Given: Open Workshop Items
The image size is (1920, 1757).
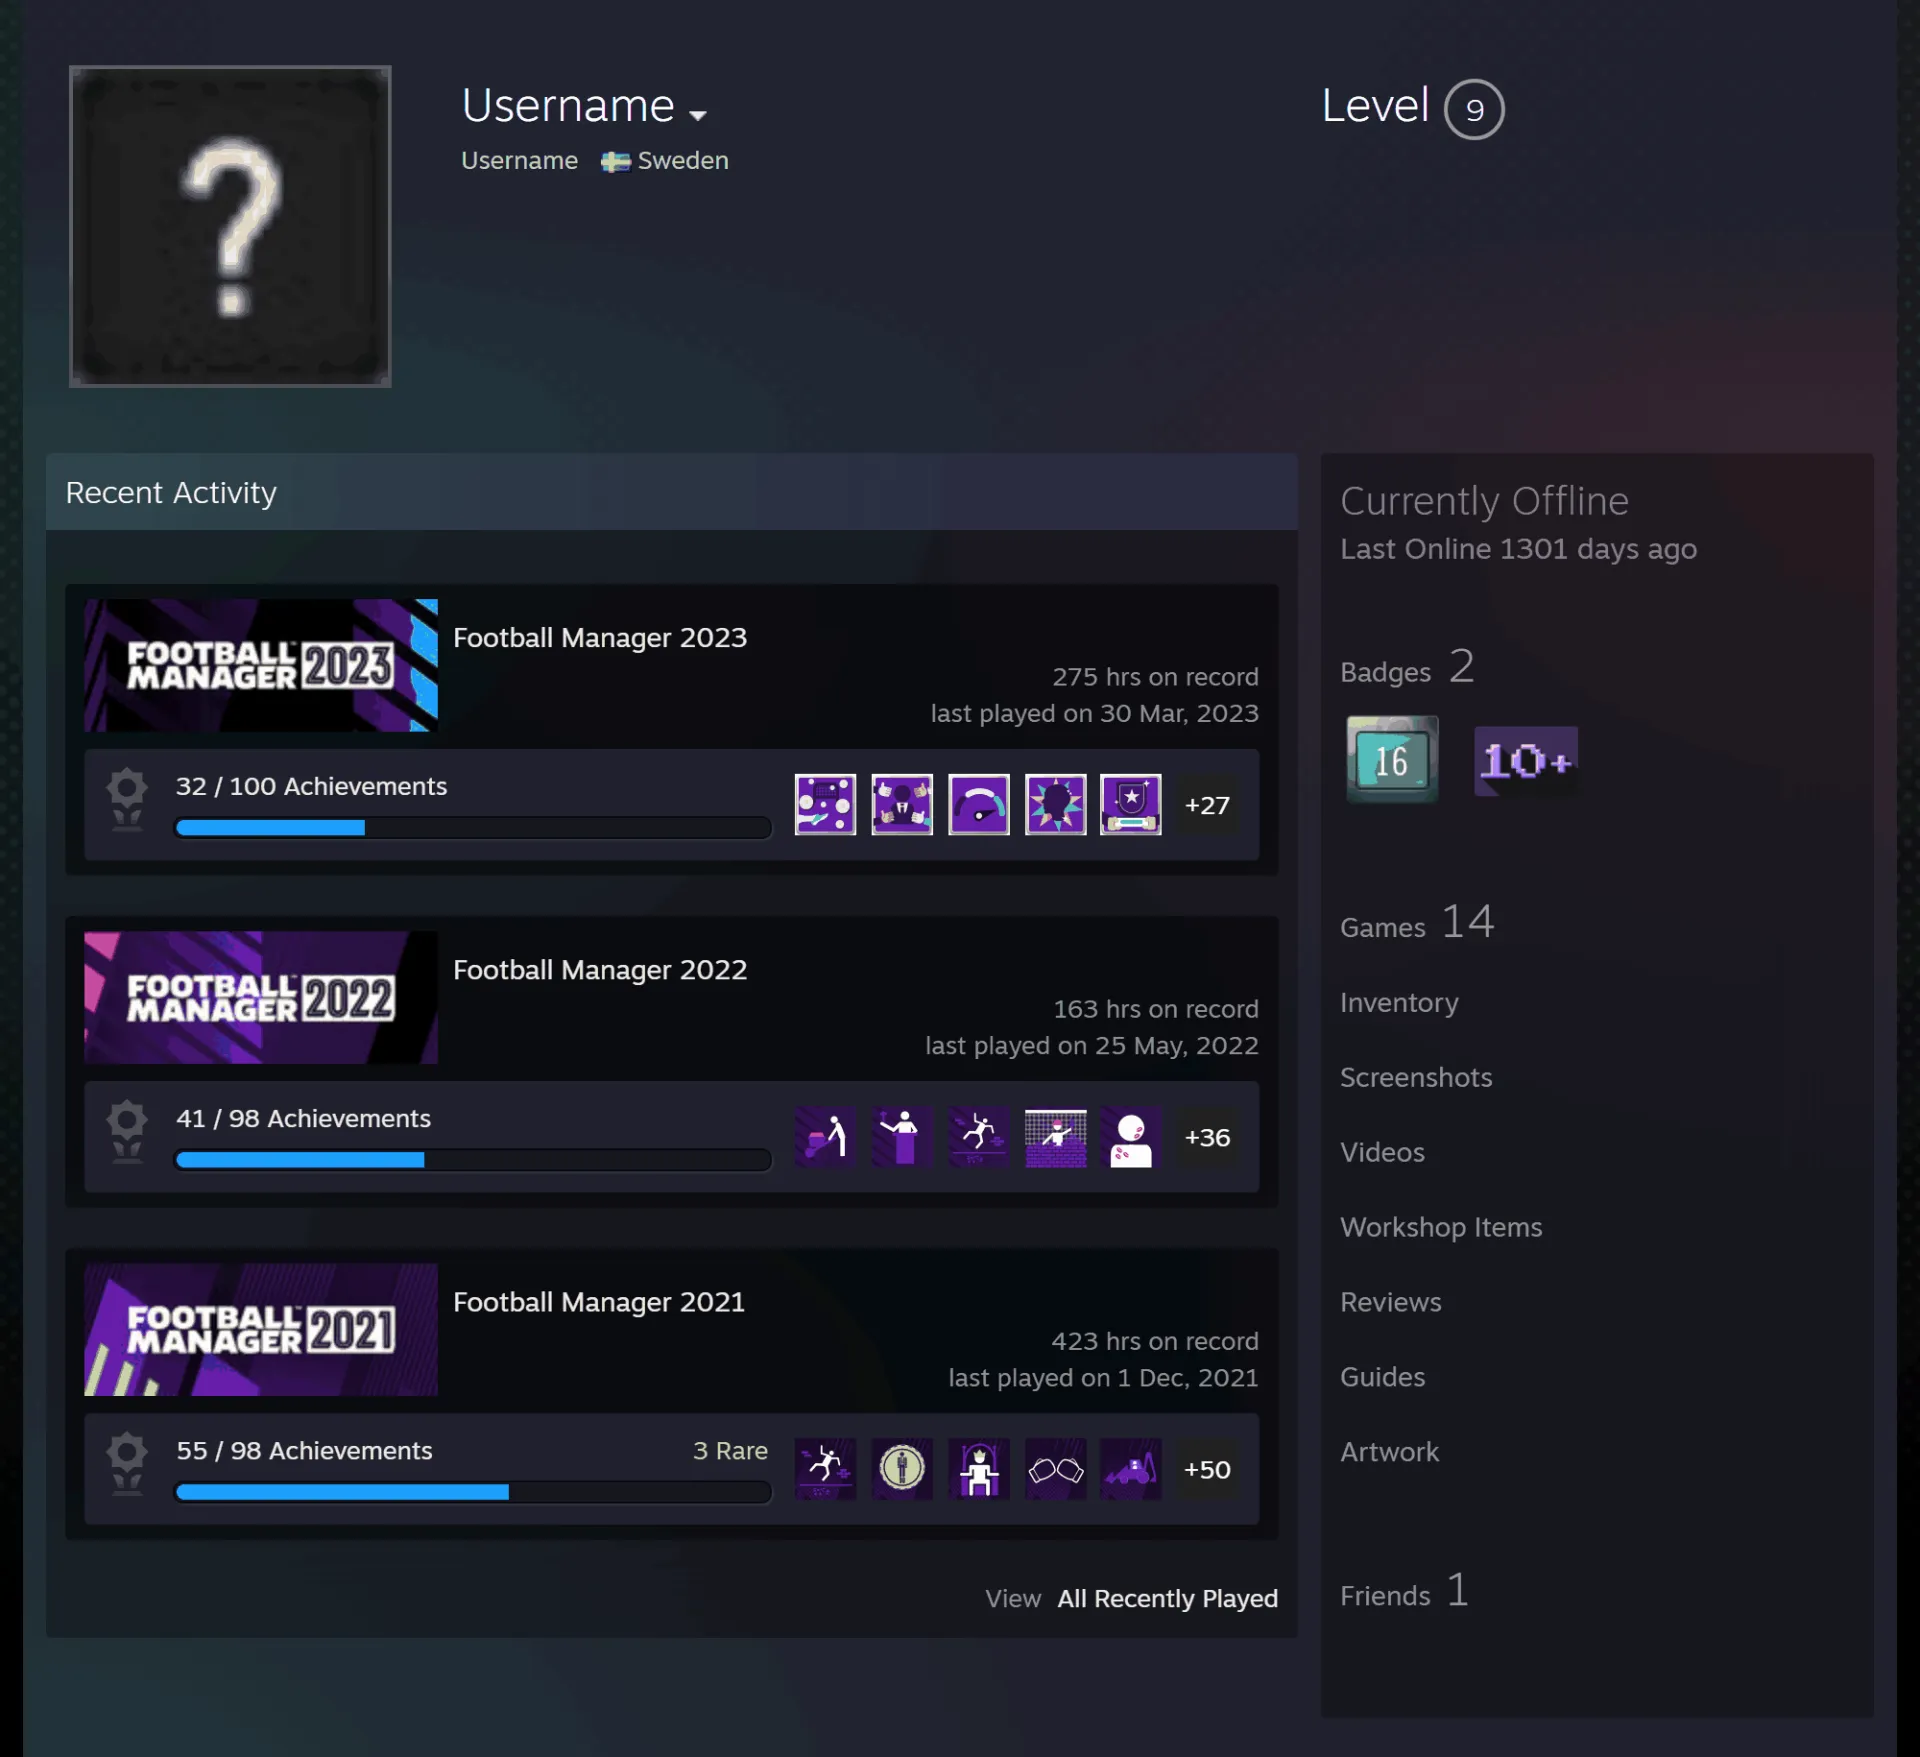Looking at the screenshot, I should pyautogui.click(x=1441, y=1227).
